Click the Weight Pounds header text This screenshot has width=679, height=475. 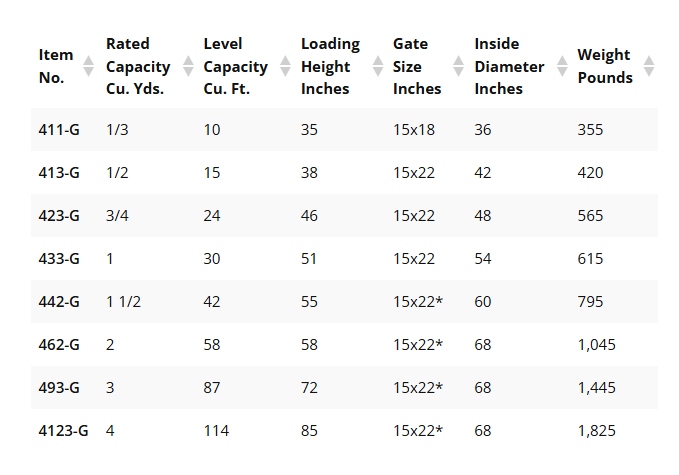605,66
